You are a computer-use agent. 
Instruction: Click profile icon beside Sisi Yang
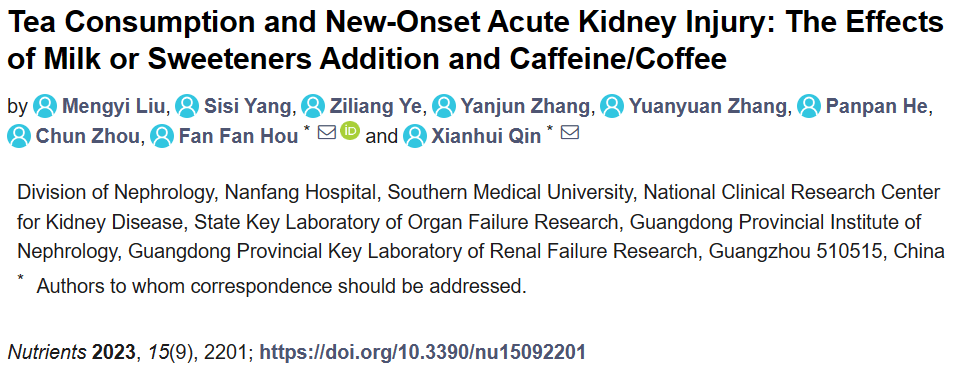(x=186, y=106)
